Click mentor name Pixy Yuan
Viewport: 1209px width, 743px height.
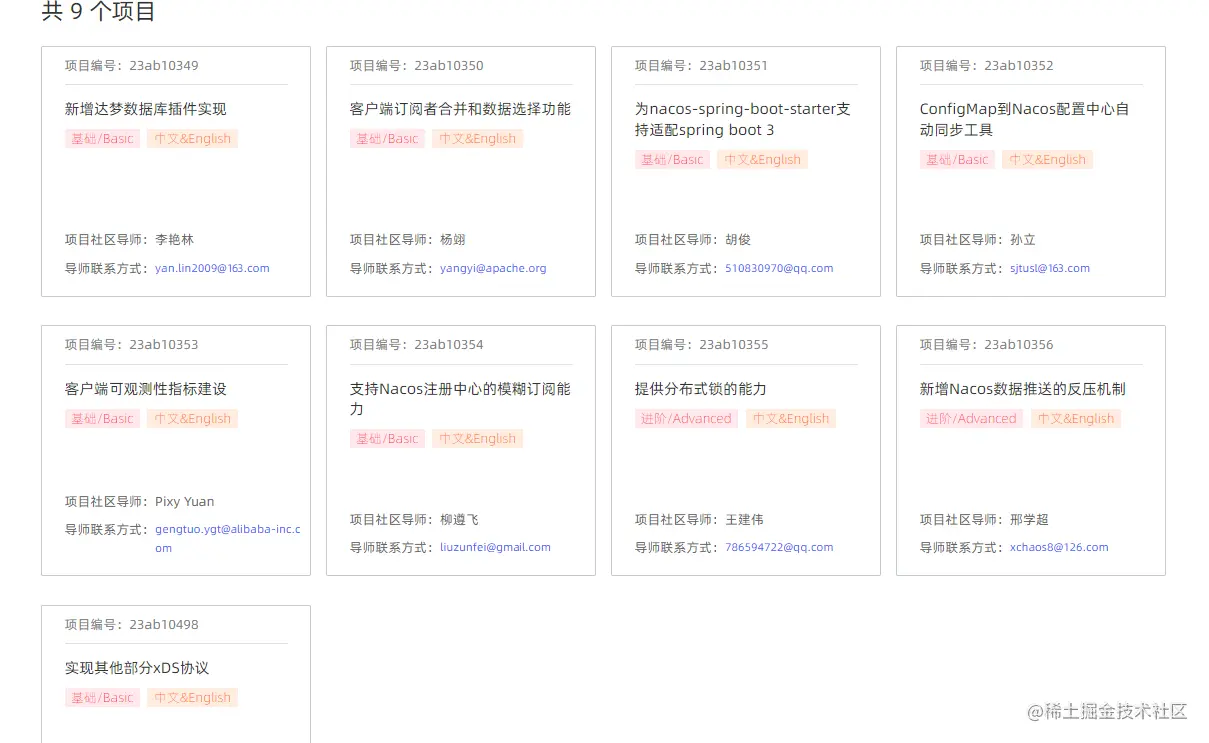pos(185,502)
